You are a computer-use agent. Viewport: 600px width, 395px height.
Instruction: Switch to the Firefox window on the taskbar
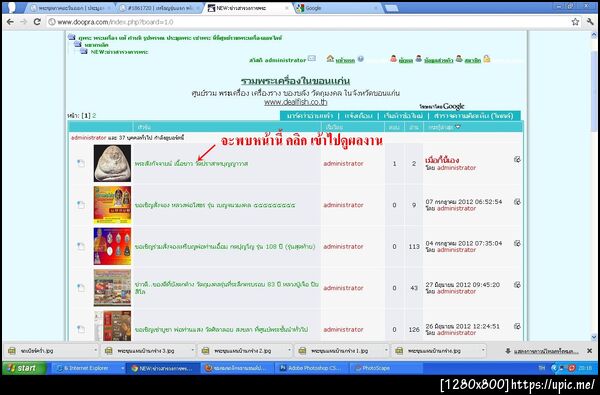tap(238, 368)
